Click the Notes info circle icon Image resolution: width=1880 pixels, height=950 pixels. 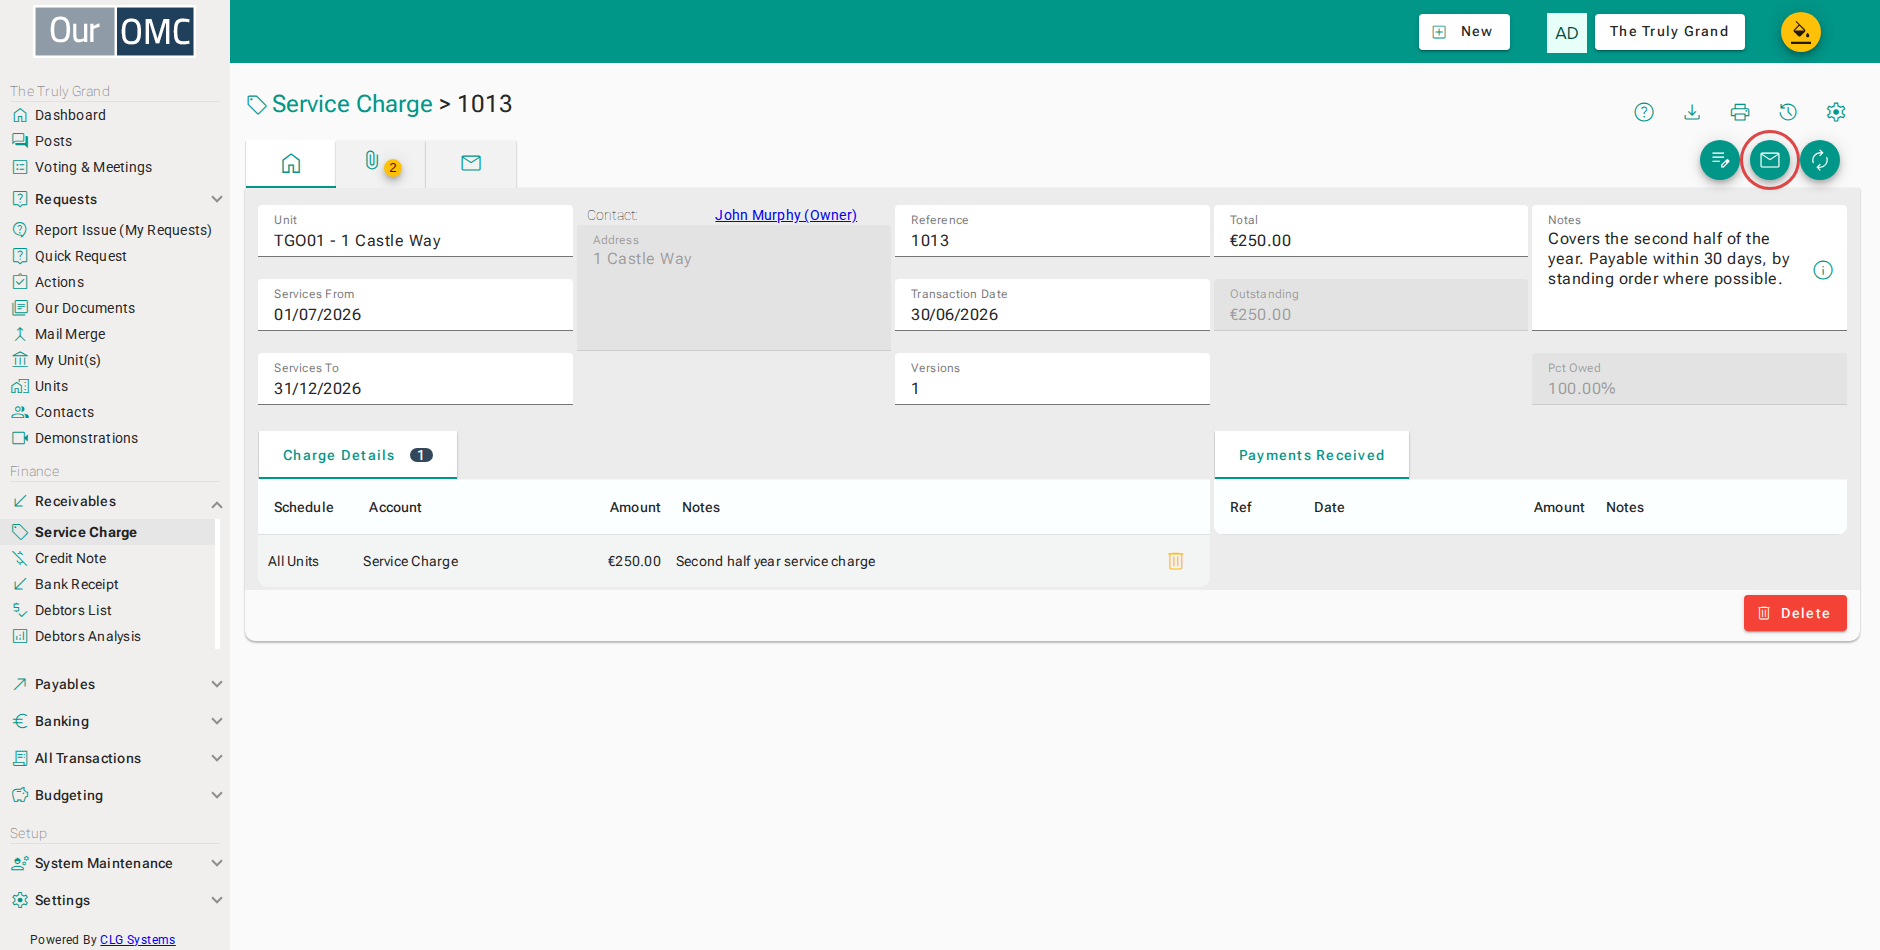click(1823, 270)
